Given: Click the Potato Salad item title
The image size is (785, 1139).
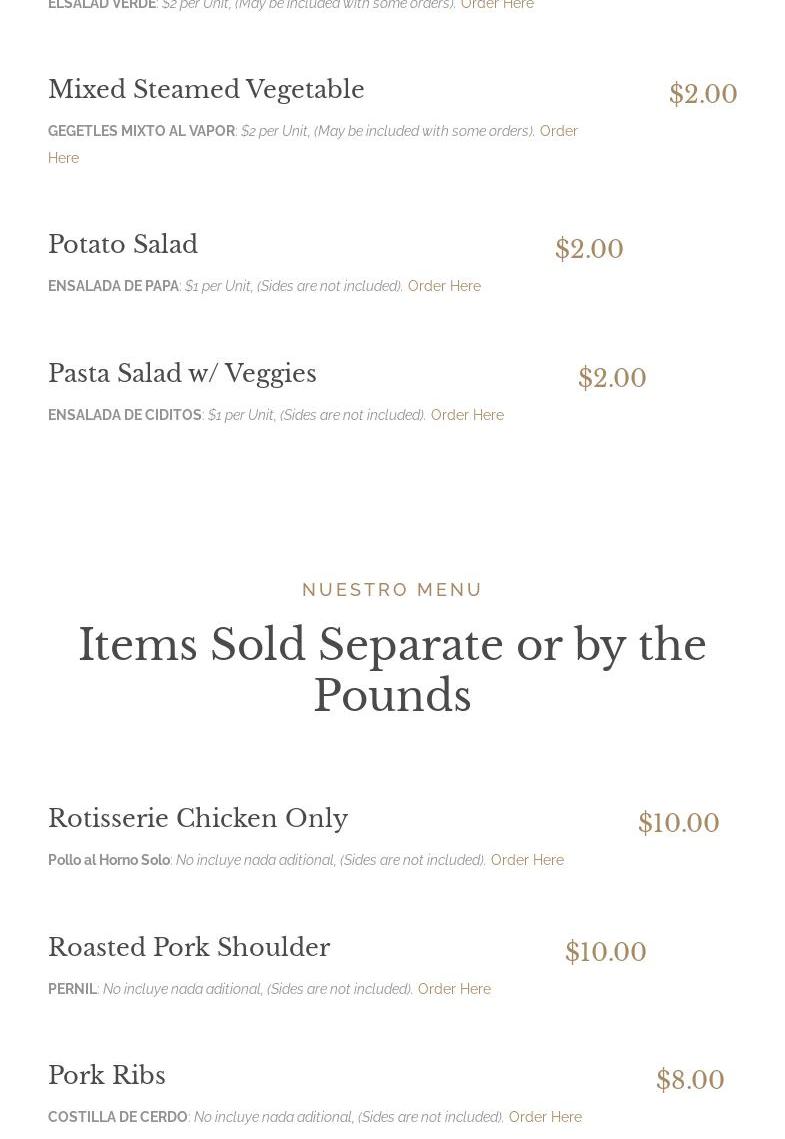Looking at the screenshot, I should pos(123,245).
